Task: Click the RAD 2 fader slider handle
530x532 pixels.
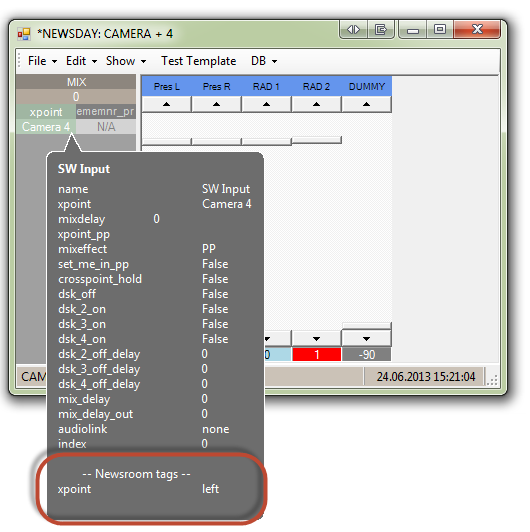Action: 317,140
